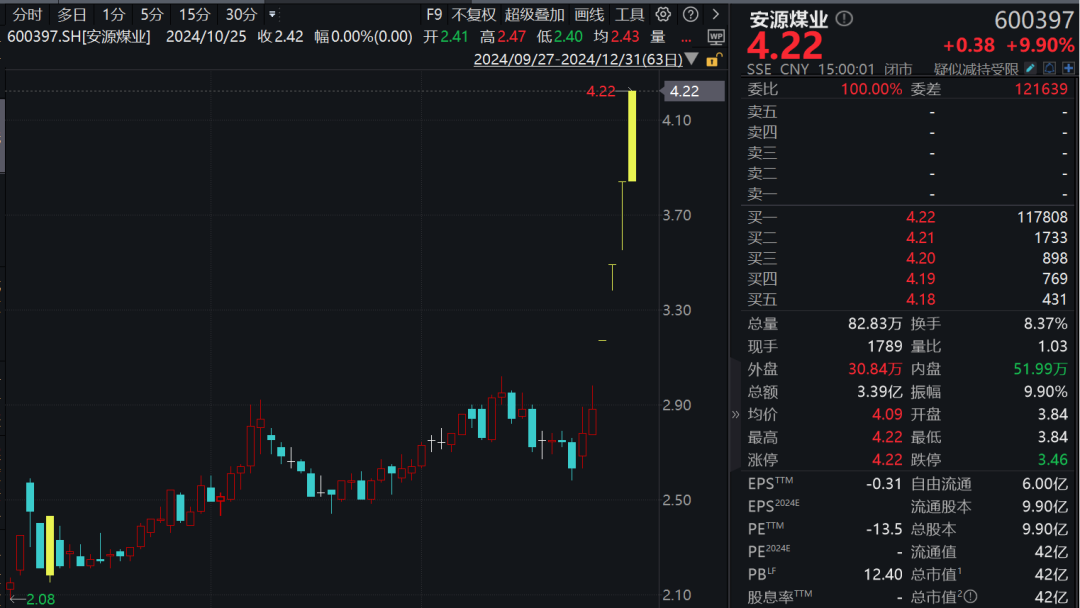Select the 30分 timeframe
The width and height of the screenshot is (1080, 608).
[241, 14]
